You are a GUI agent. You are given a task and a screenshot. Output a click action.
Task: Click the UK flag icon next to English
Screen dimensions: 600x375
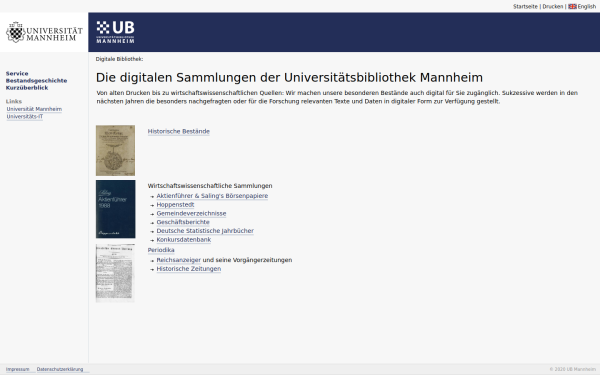tap(572, 7)
